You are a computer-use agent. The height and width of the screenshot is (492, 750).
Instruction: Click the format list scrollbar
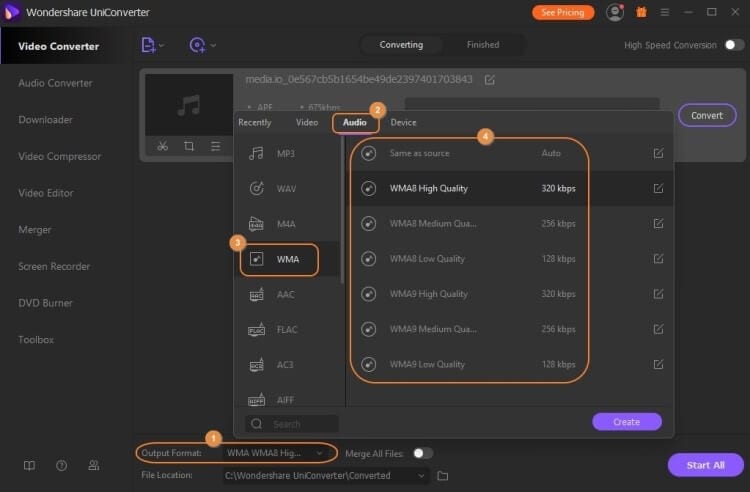click(x=342, y=210)
